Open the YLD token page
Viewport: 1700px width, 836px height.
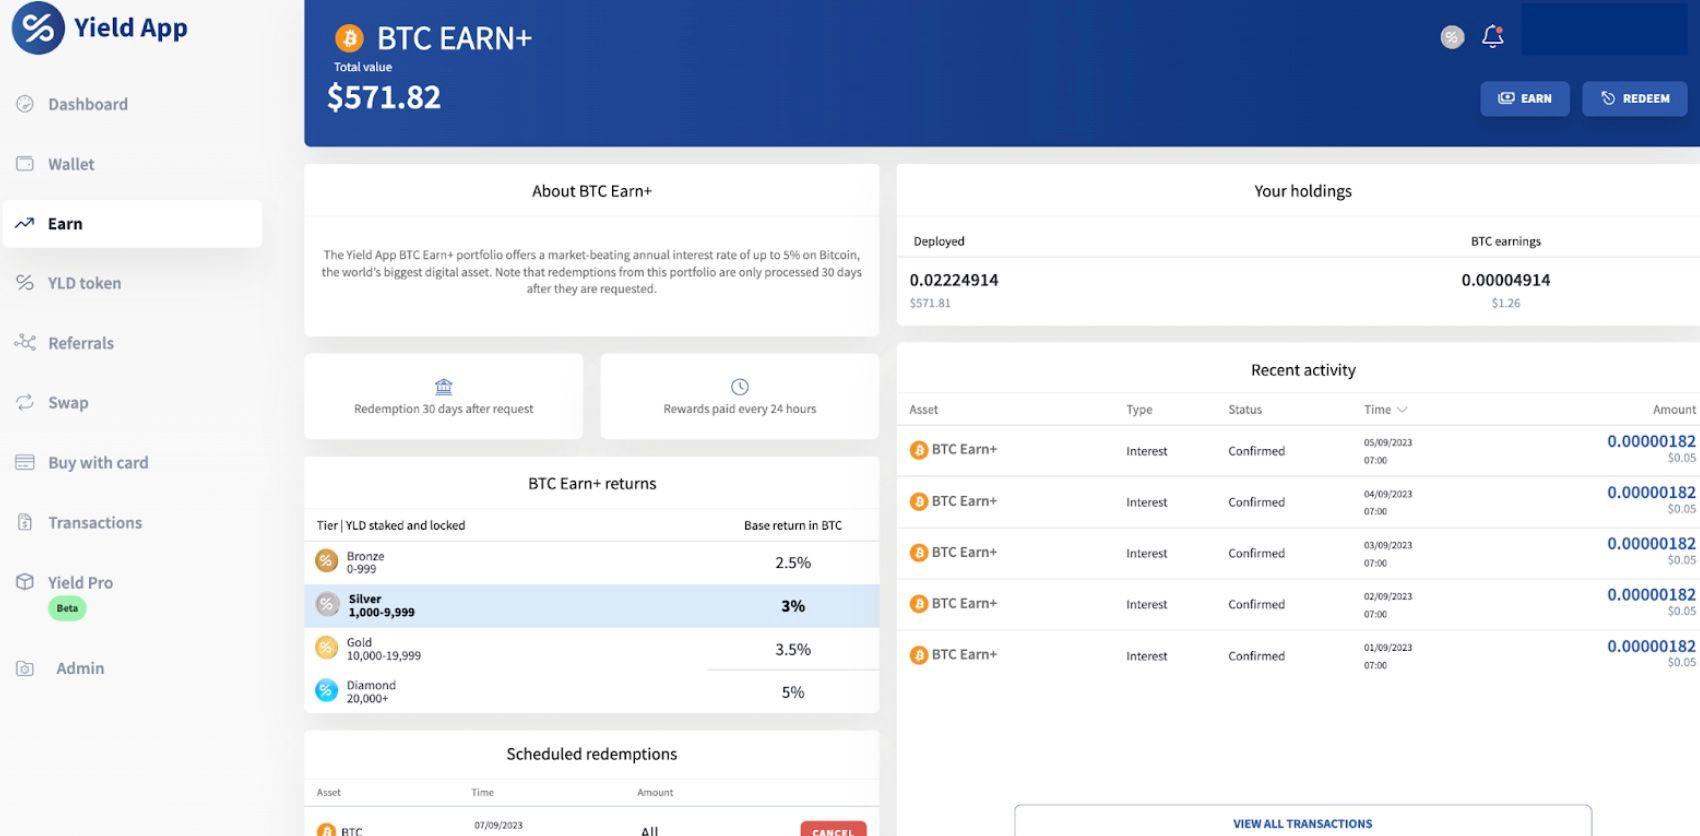coord(84,283)
